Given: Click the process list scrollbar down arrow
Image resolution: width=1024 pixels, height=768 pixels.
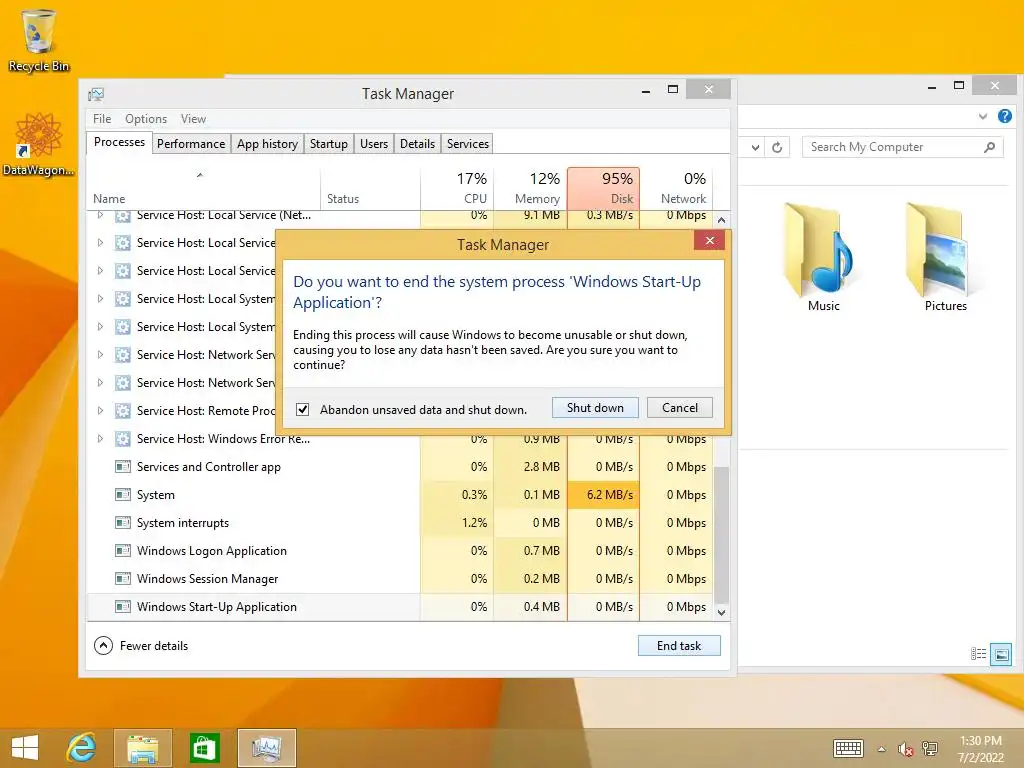Looking at the screenshot, I should point(722,613).
